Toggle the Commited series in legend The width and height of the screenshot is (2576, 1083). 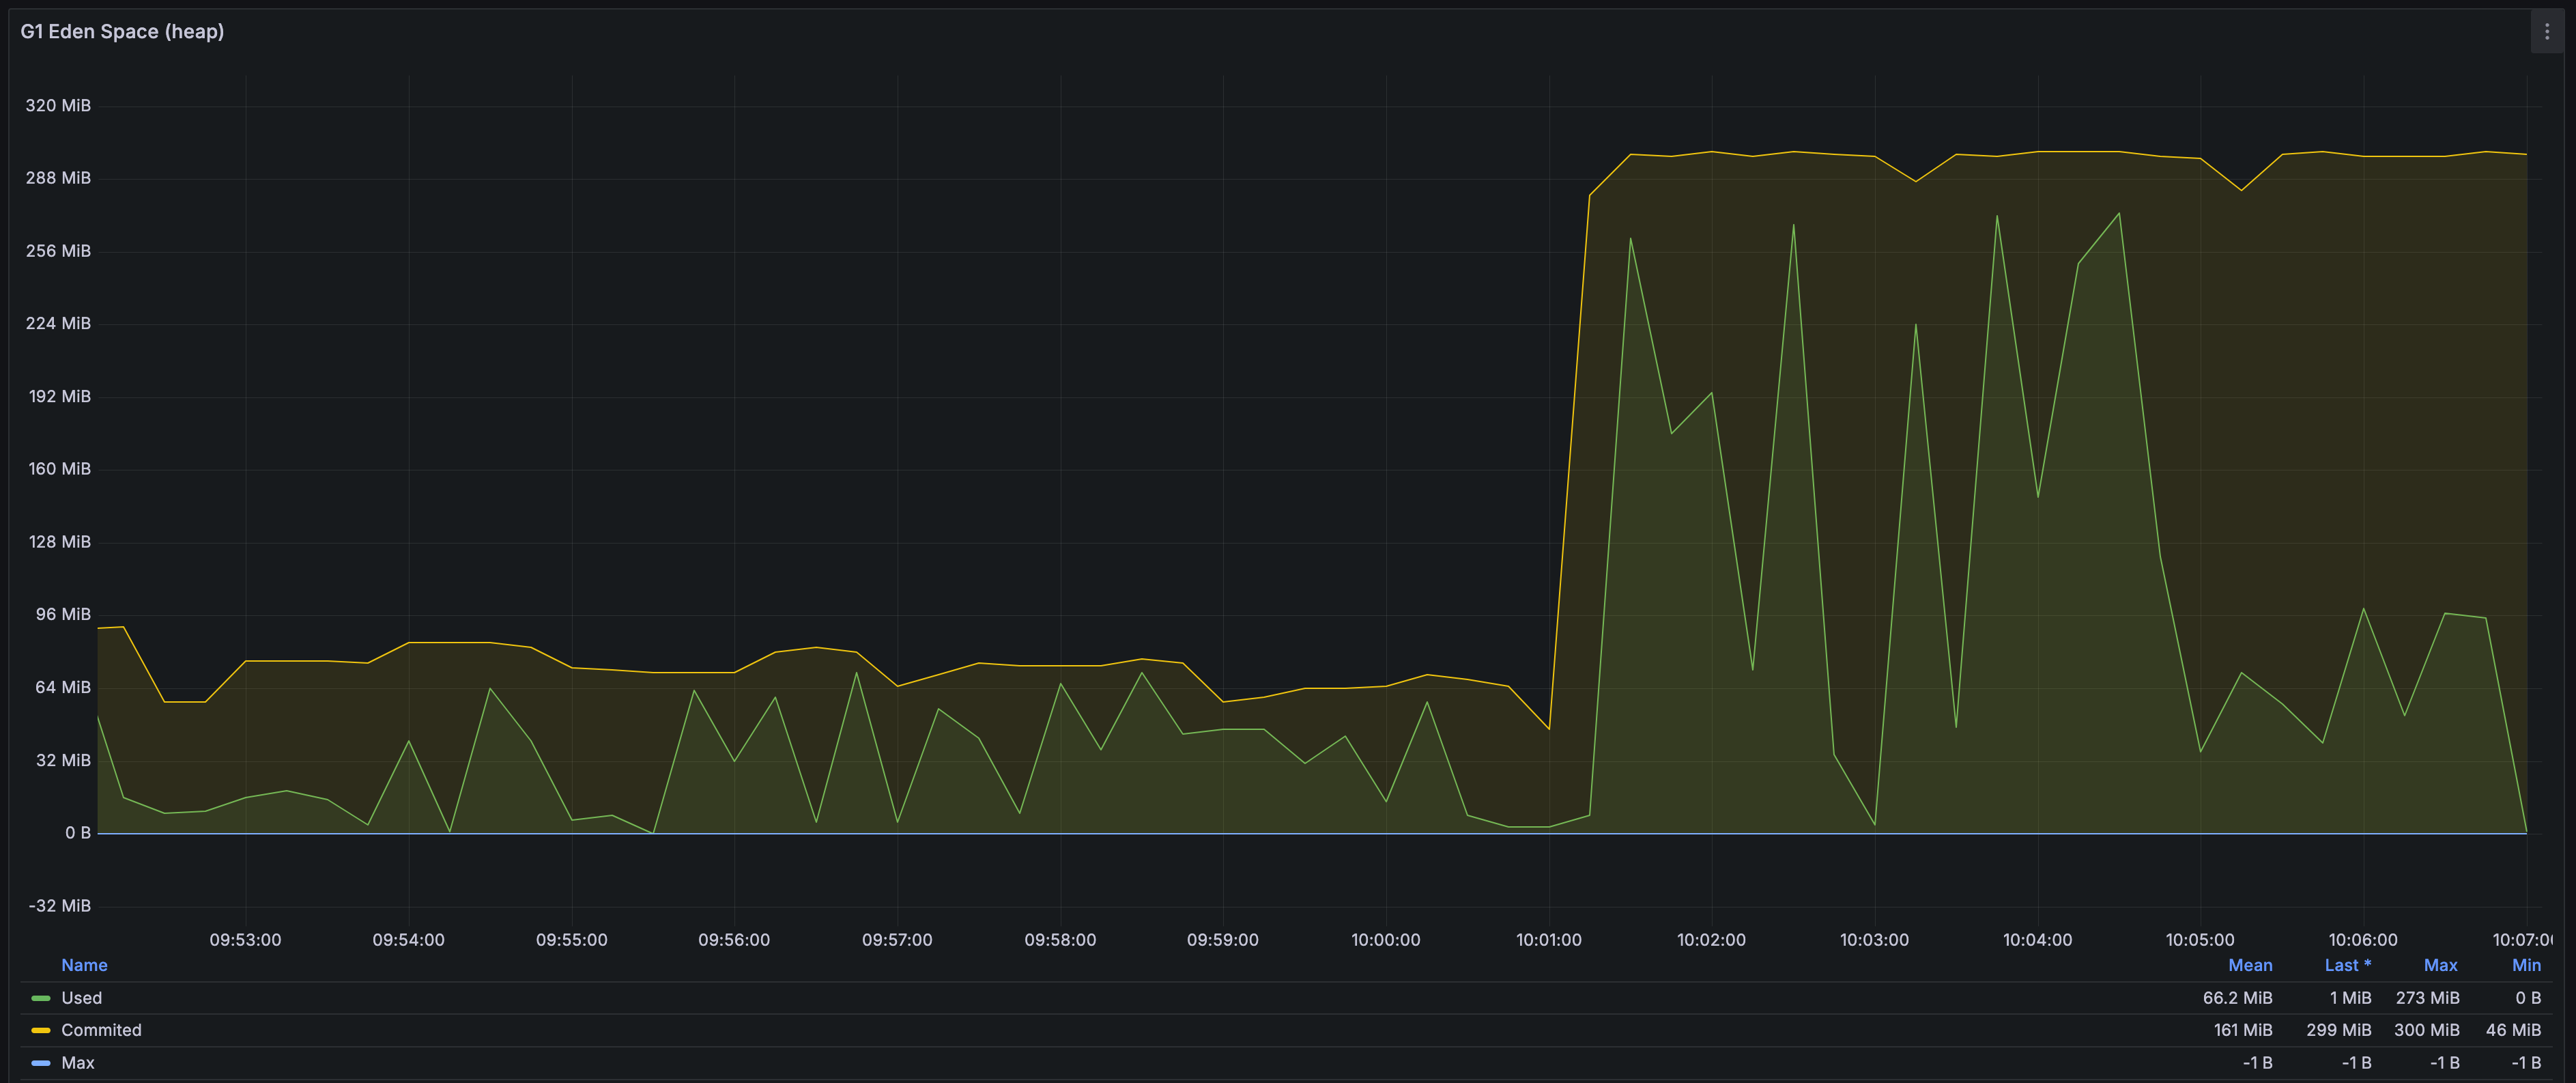[x=101, y=1030]
